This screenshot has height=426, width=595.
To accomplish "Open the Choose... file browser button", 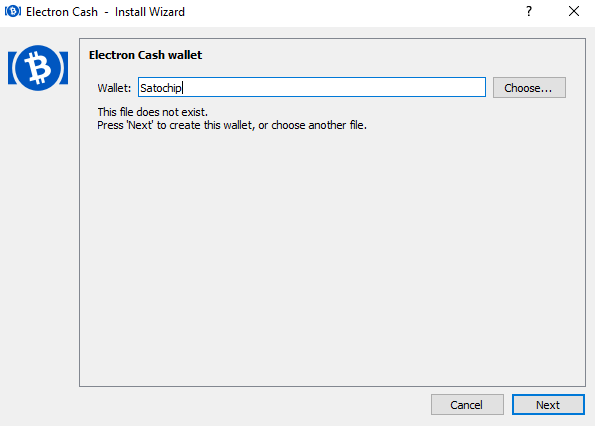I will pyautogui.click(x=529, y=88).
